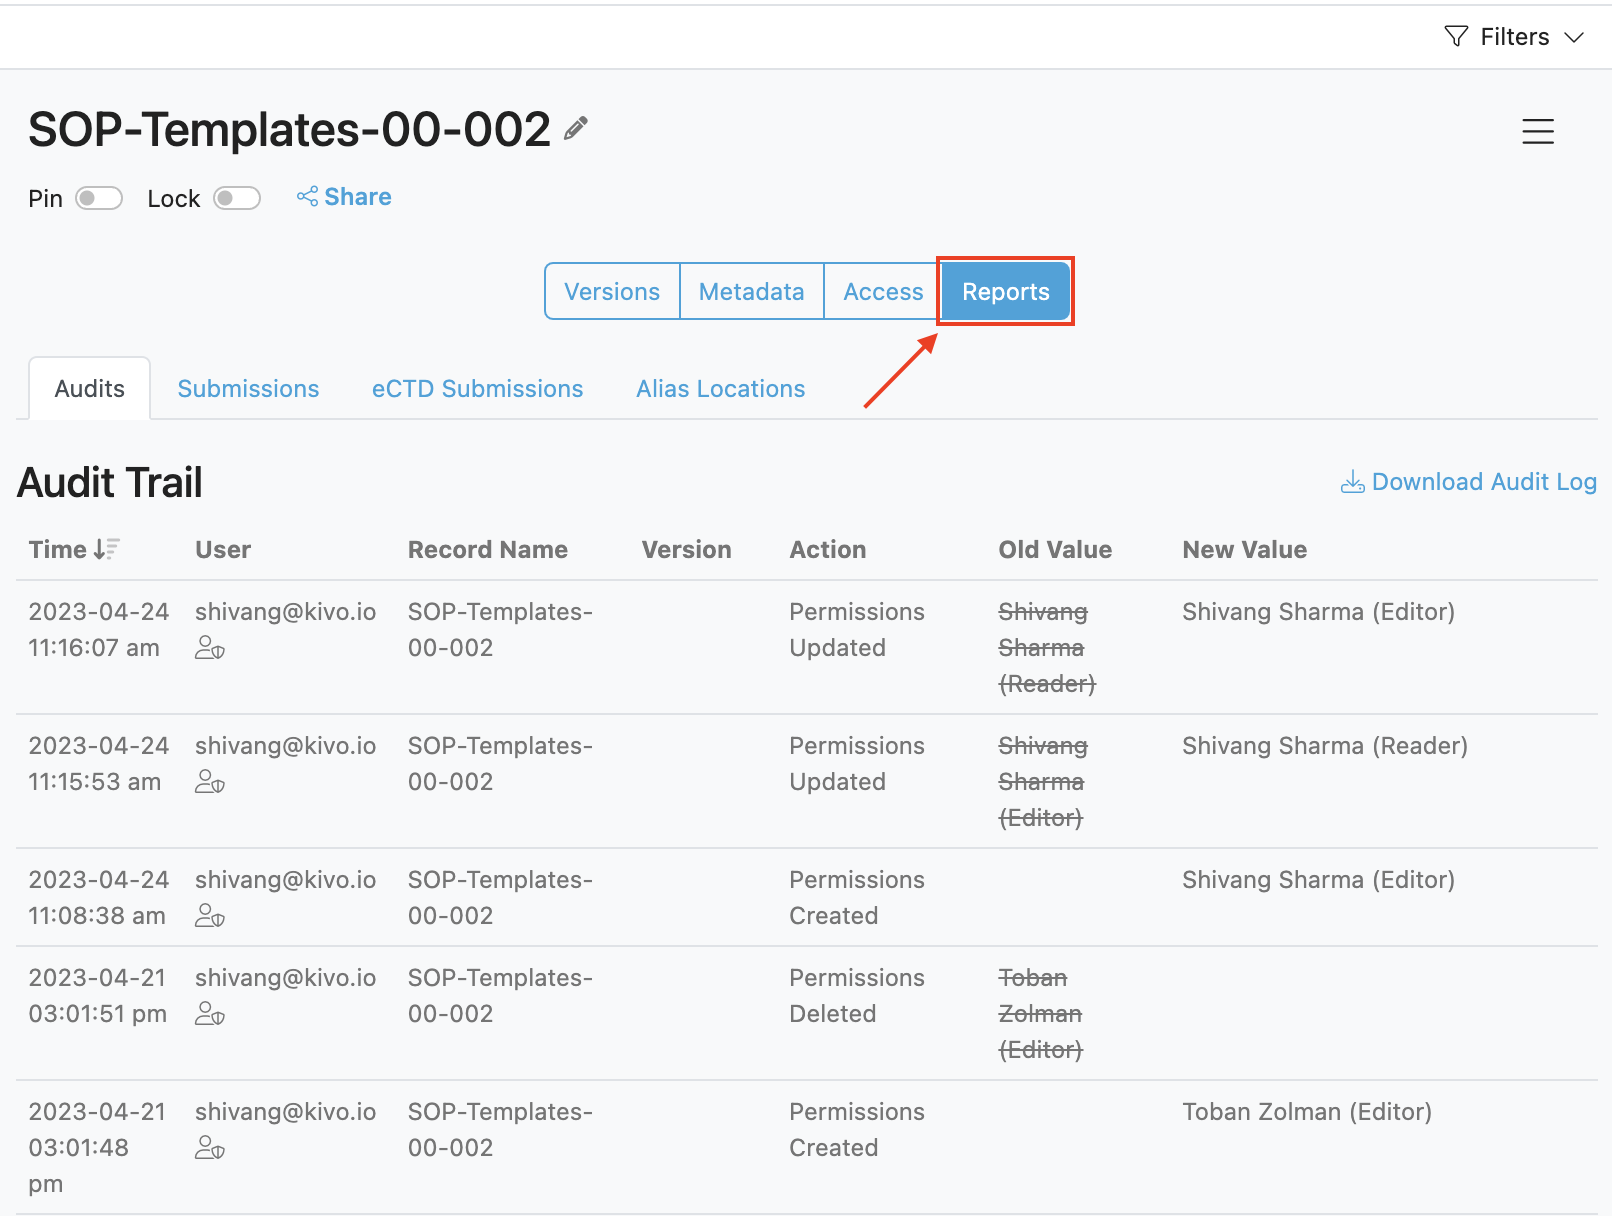Click the Permissions Deleted action
Screen dimensions: 1612x1216
857,995
